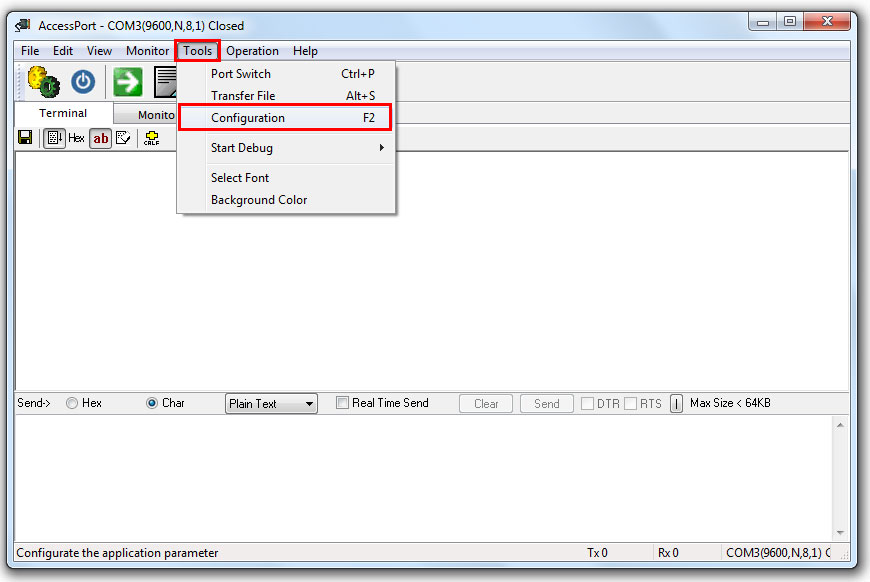
Task: Choose Configuration from Tools menu
Action: pos(286,118)
